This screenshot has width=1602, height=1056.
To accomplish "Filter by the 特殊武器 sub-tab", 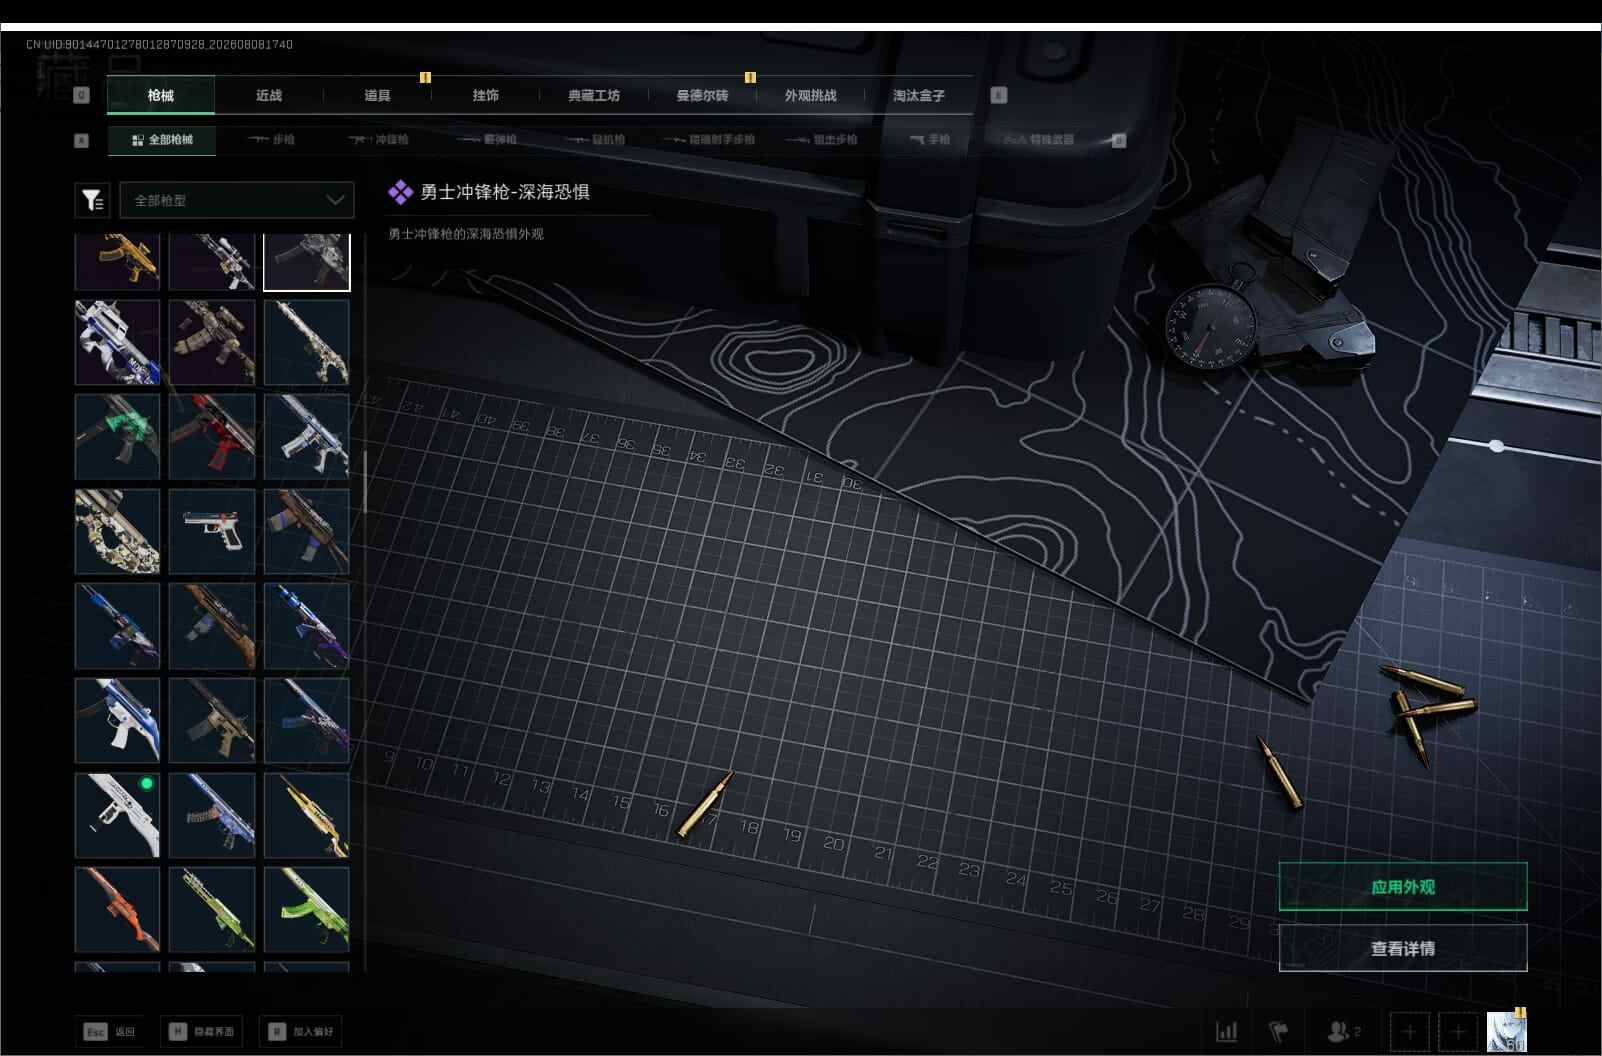I will click(1039, 140).
